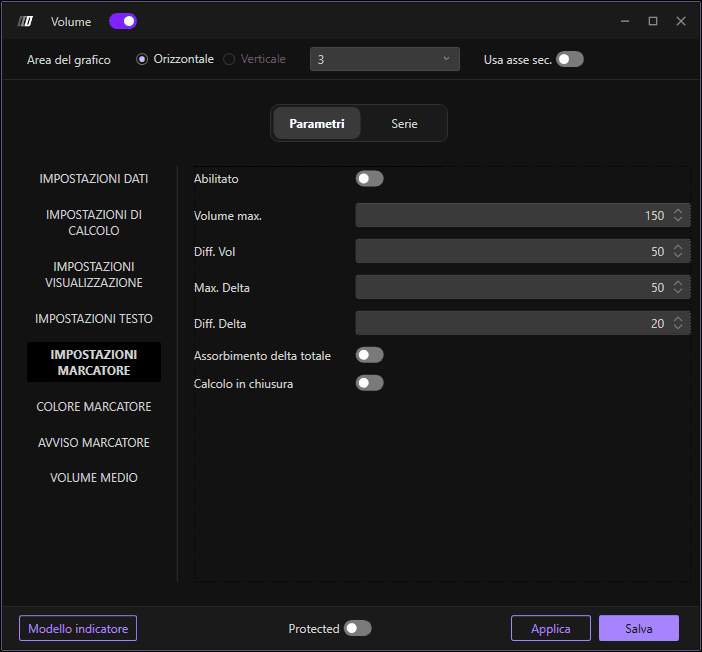Open IMPOSTAZIONI TESTO section

94,318
